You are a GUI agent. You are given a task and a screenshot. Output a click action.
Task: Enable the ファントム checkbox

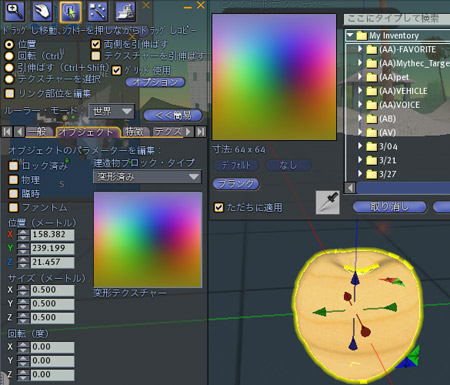pos(13,207)
